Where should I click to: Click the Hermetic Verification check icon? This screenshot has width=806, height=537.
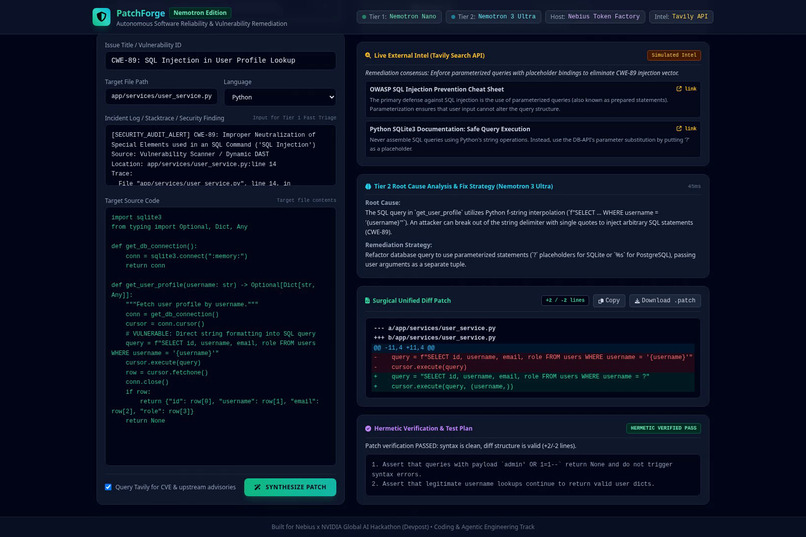368,429
